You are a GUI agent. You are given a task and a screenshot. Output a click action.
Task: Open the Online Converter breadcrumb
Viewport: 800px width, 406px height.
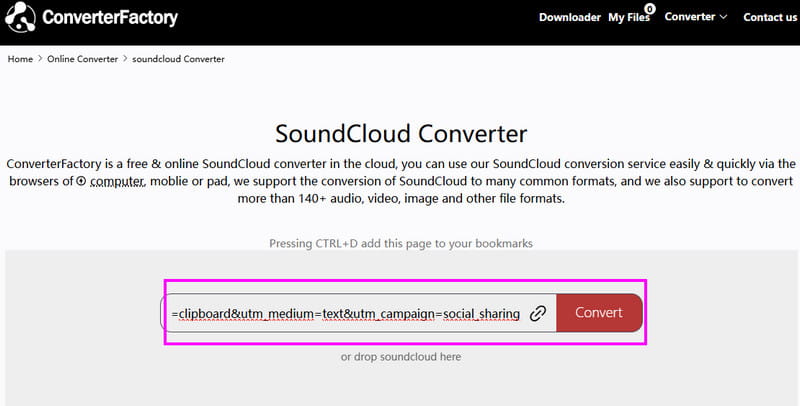point(83,59)
